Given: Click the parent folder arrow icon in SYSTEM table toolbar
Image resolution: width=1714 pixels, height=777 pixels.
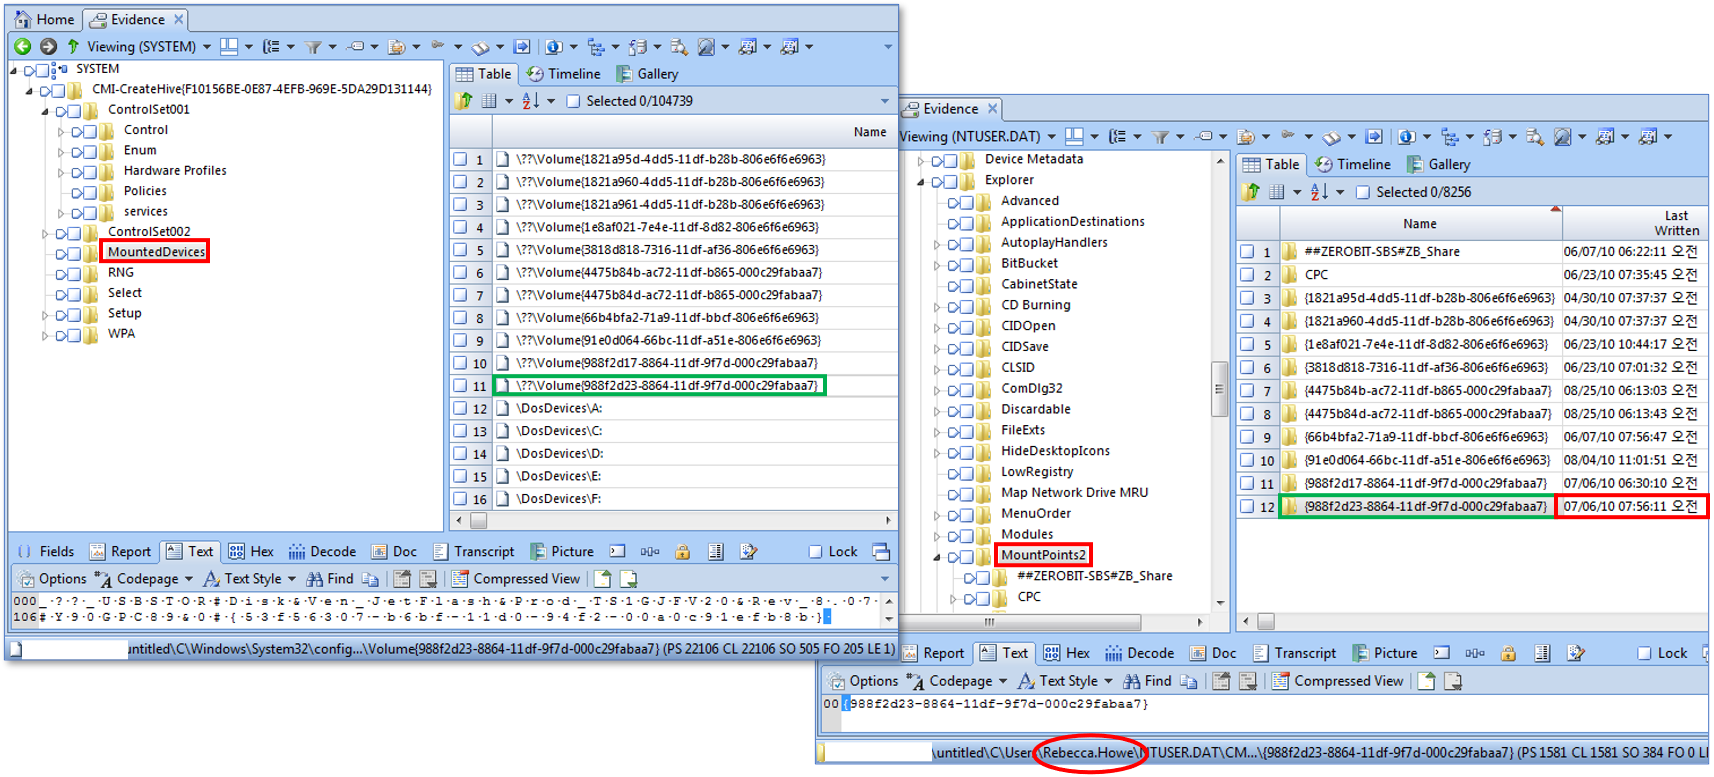Looking at the screenshot, I should coord(464,100).
